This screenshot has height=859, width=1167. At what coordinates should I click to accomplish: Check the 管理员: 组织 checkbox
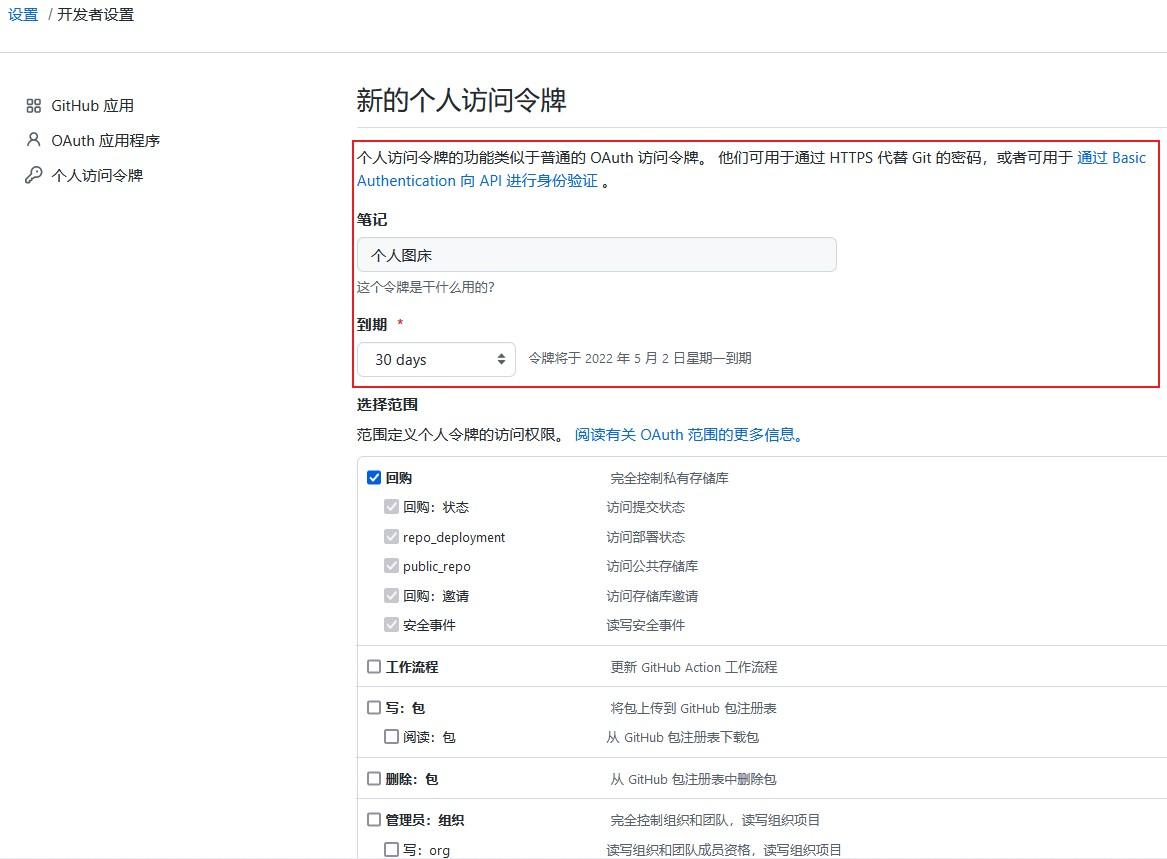(374, 820)
